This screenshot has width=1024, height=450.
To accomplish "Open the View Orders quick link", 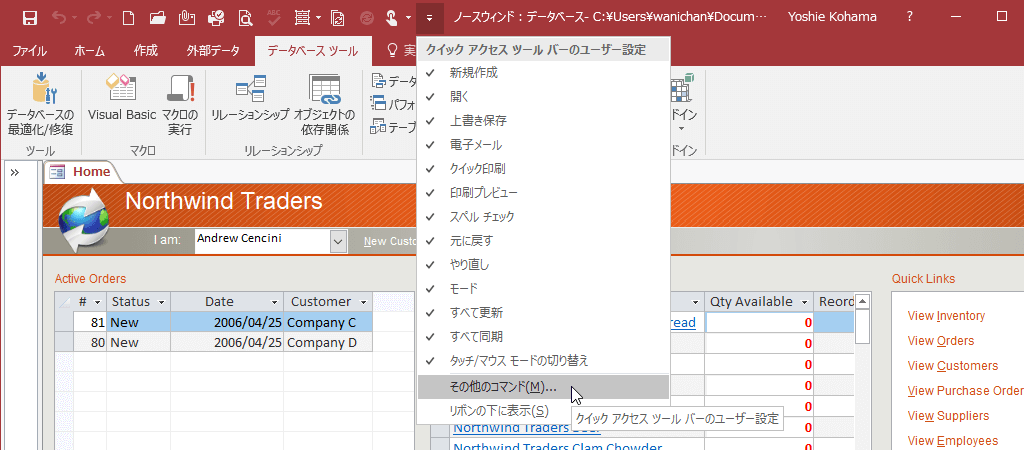I will coord(941,341).
